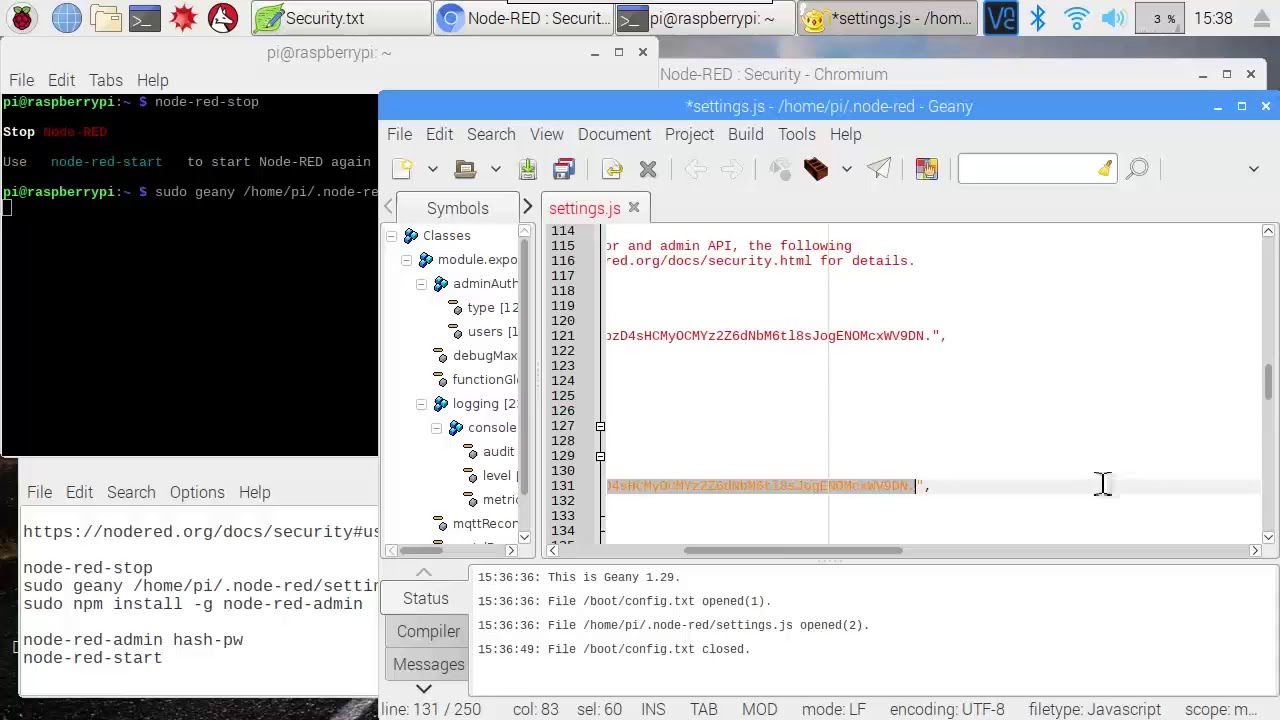Close the settings.js tab
The image size is (1280, 720).
pos(634,208)
